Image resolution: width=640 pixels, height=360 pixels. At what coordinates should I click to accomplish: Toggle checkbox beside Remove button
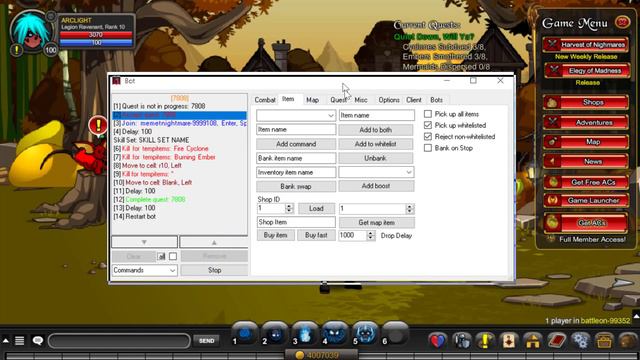pyautogui.click(x=173, y=256)
